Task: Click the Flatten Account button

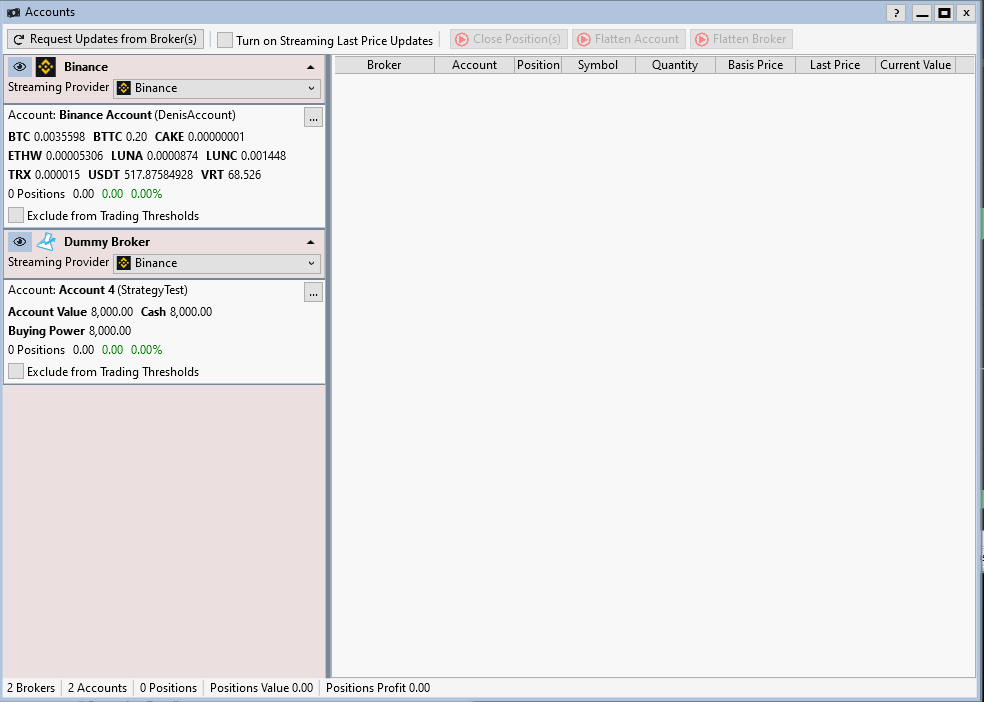Action: point(628,39)
